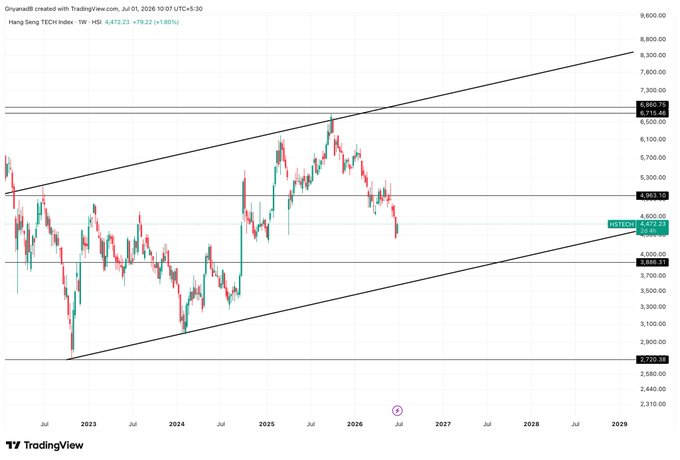Viewport: 680px width, 460px height.
Task: Click the 7,800.00 price axis label
Action: click(x=653, y=72)
